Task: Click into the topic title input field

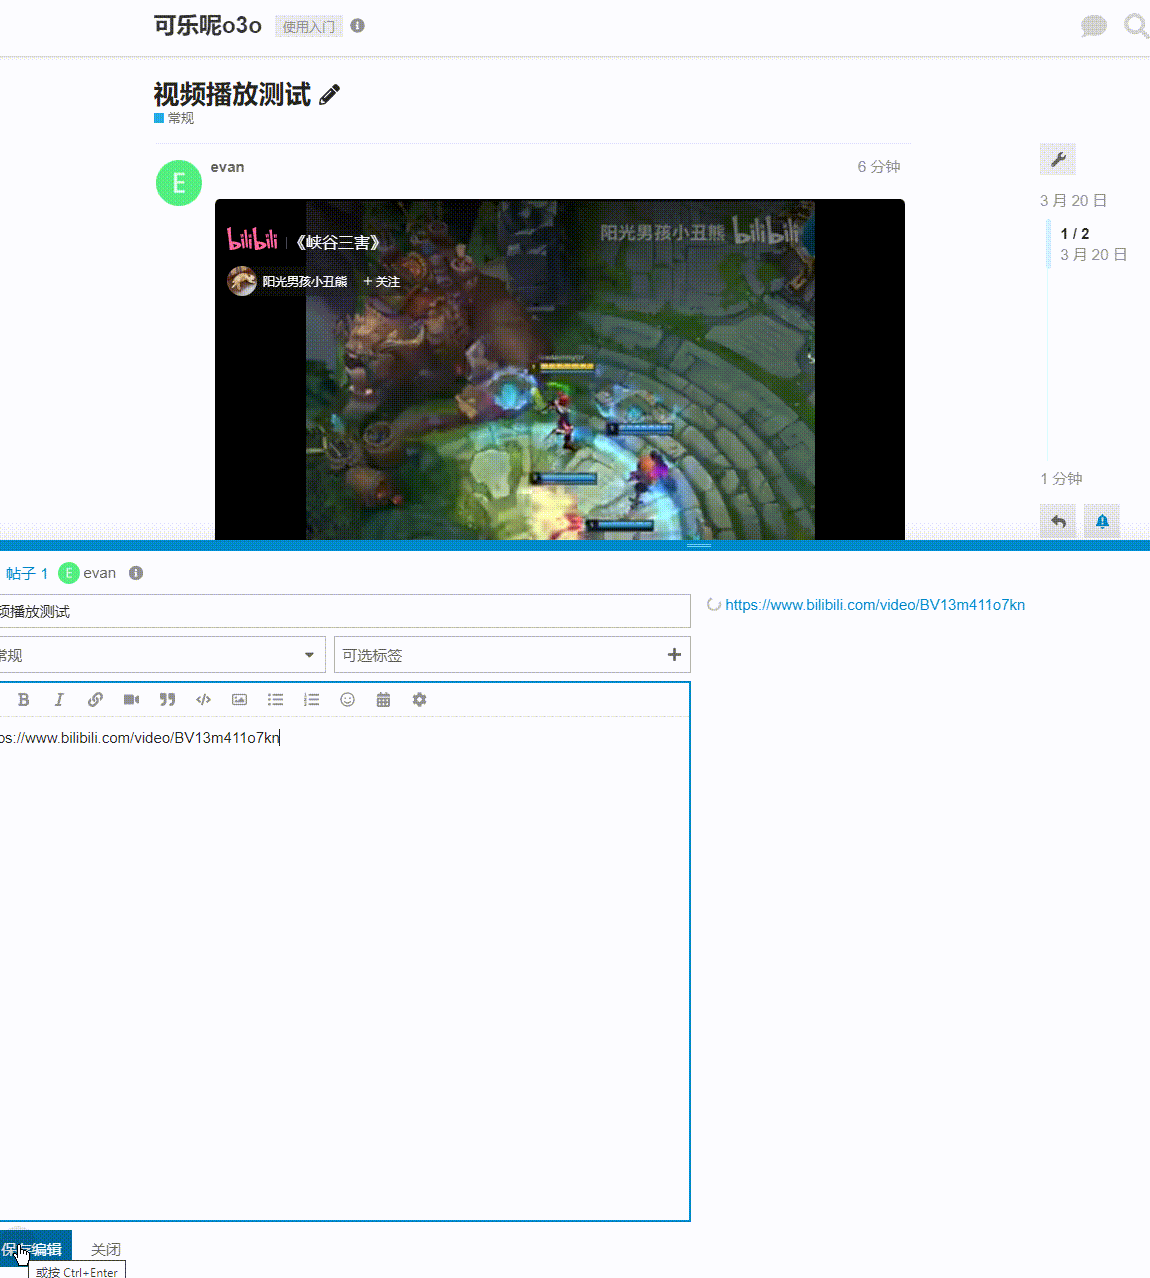Action: pos(345,611)
